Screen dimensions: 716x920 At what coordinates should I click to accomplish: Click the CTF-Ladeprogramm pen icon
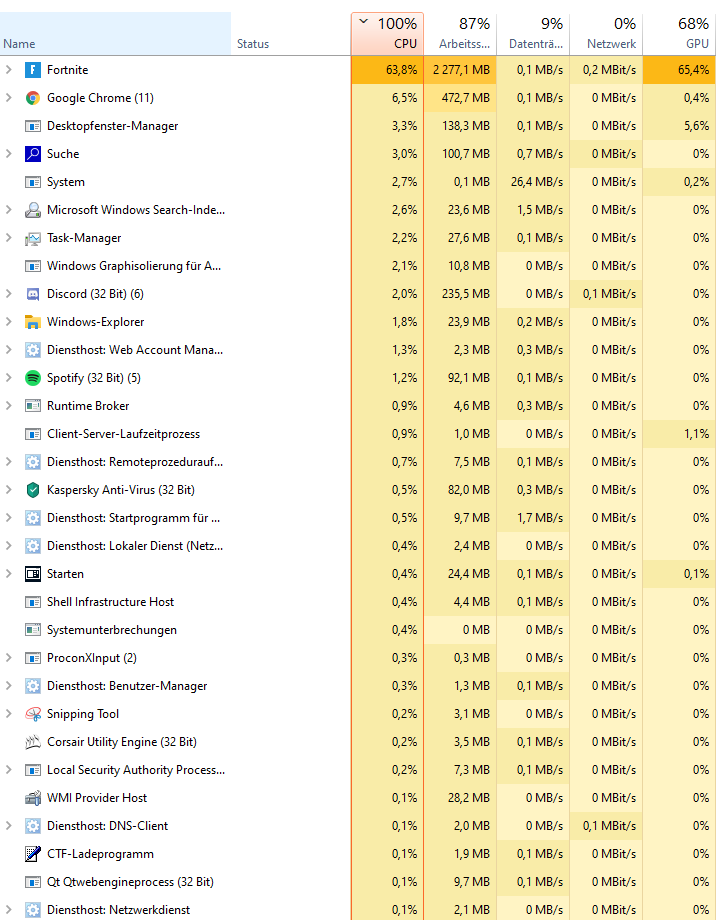[33, 854]
